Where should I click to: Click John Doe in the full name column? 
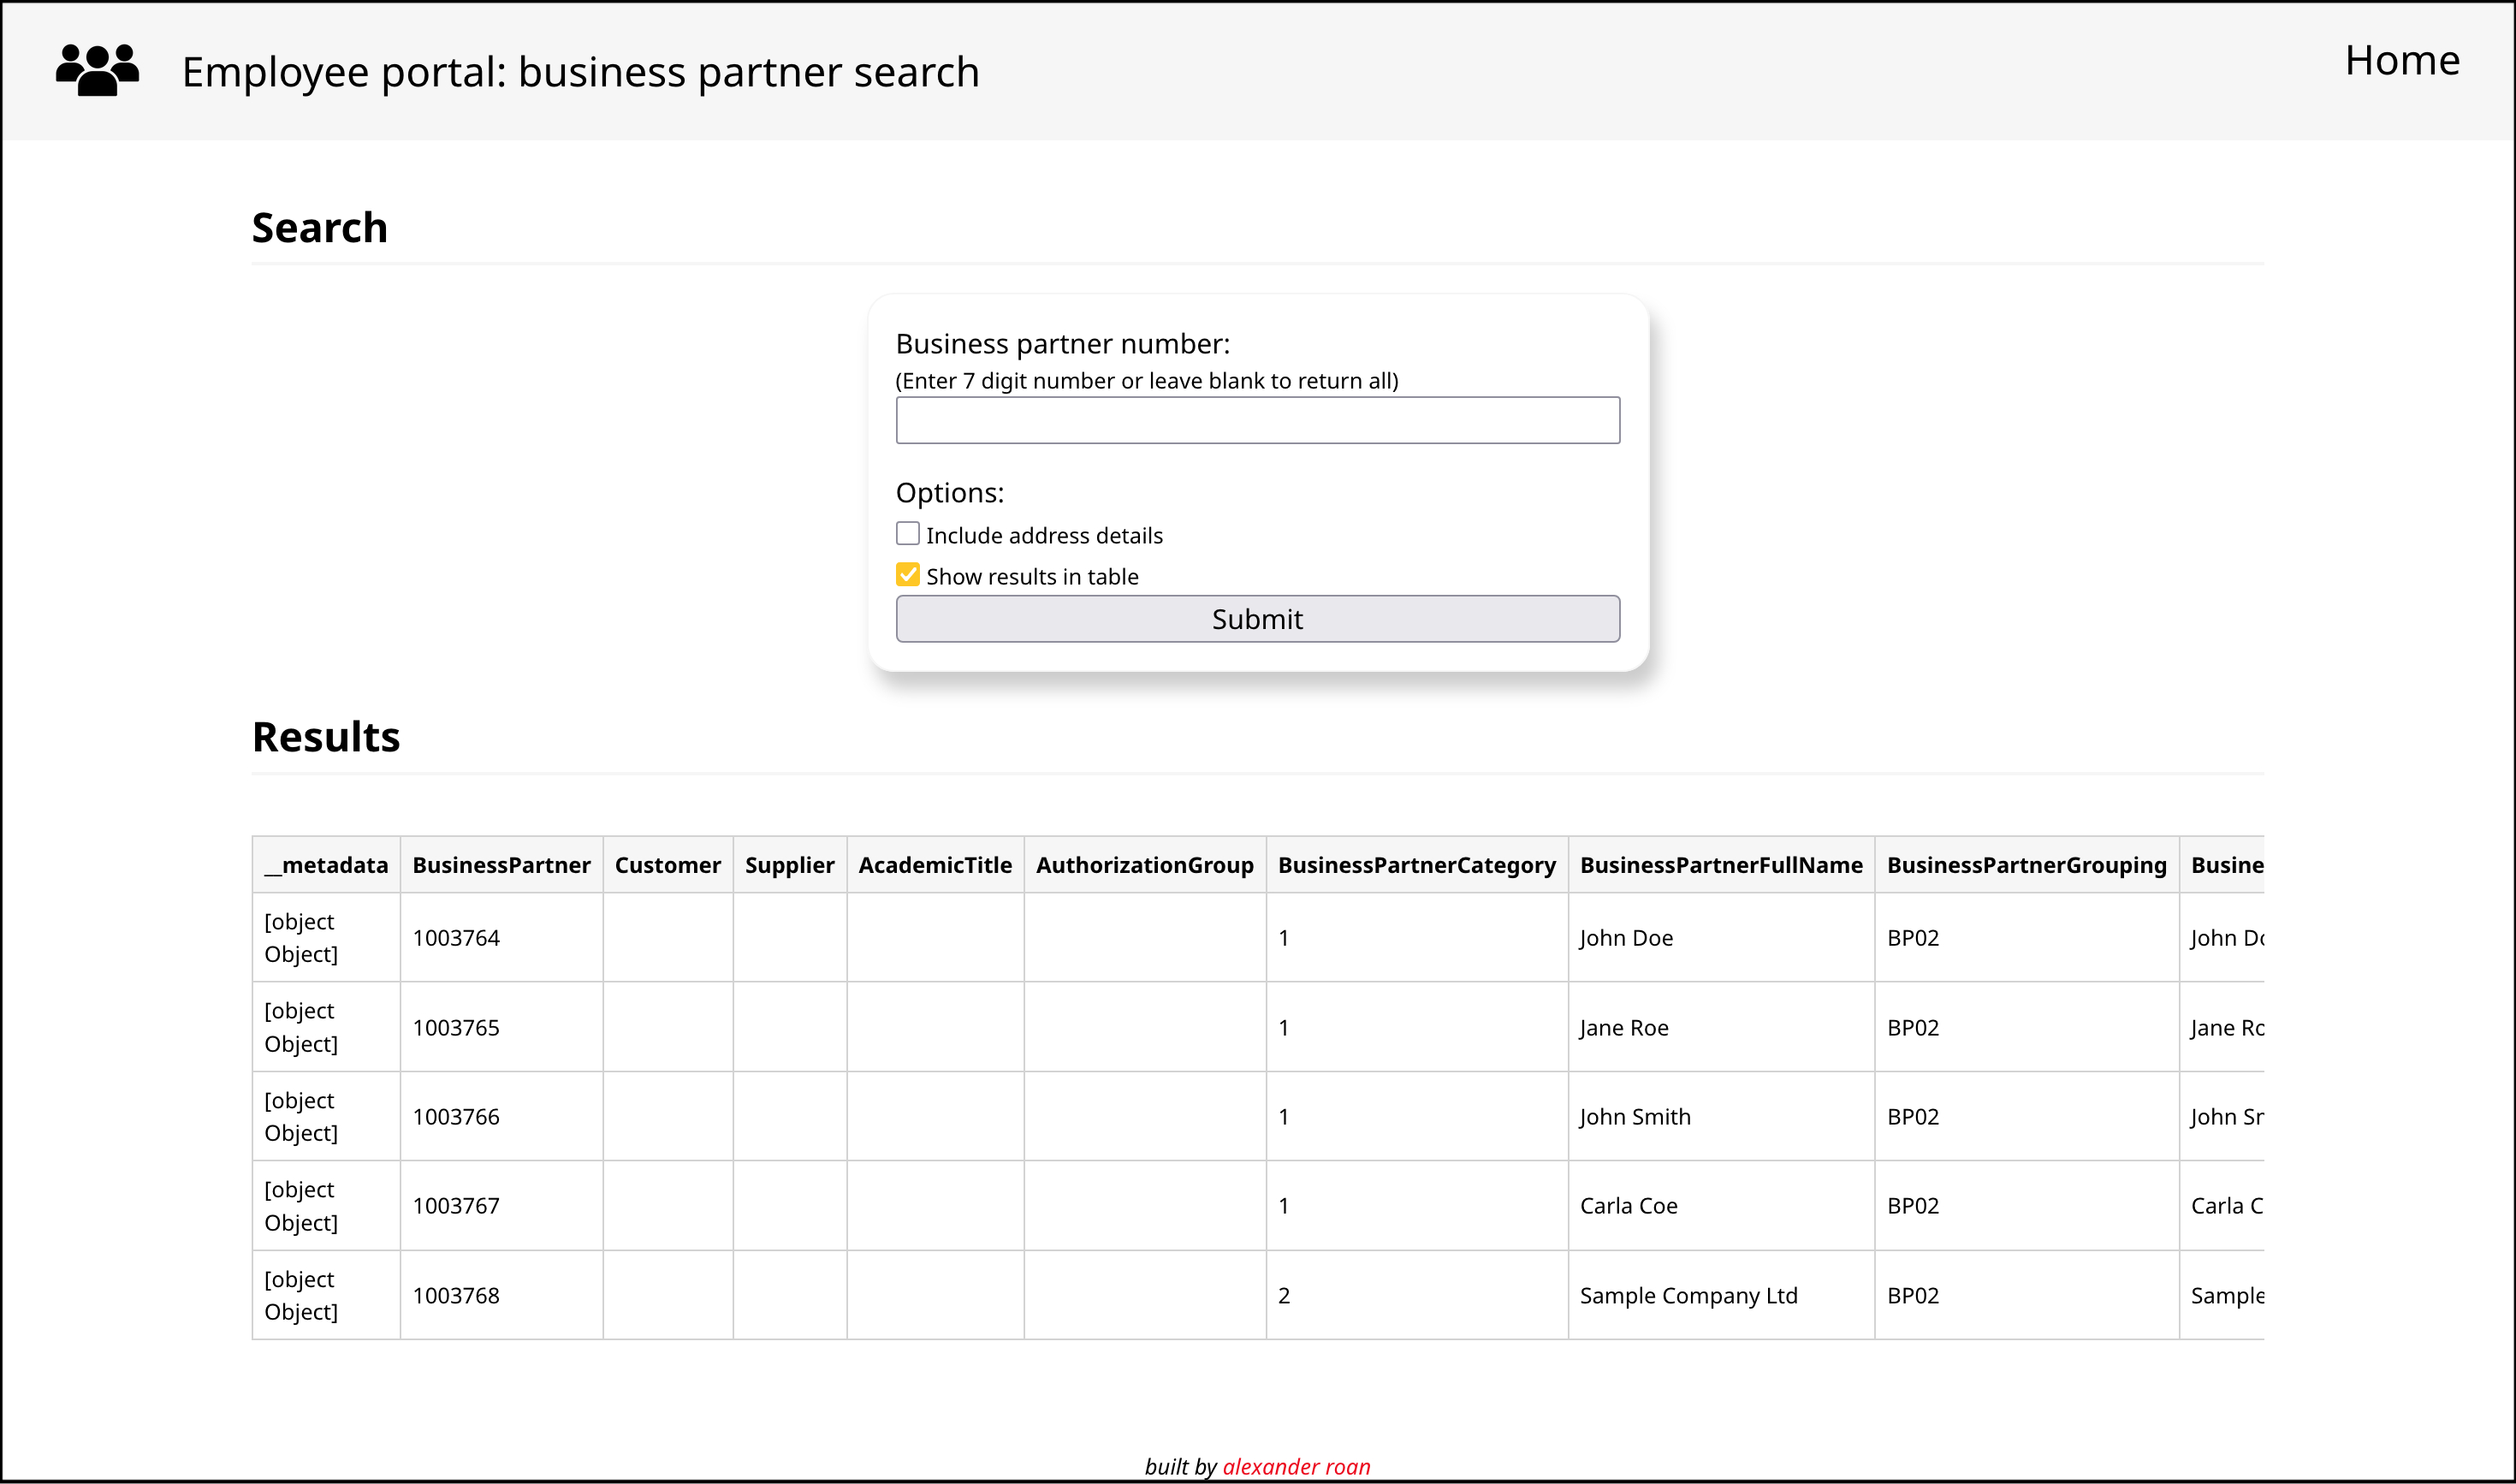1626,938
